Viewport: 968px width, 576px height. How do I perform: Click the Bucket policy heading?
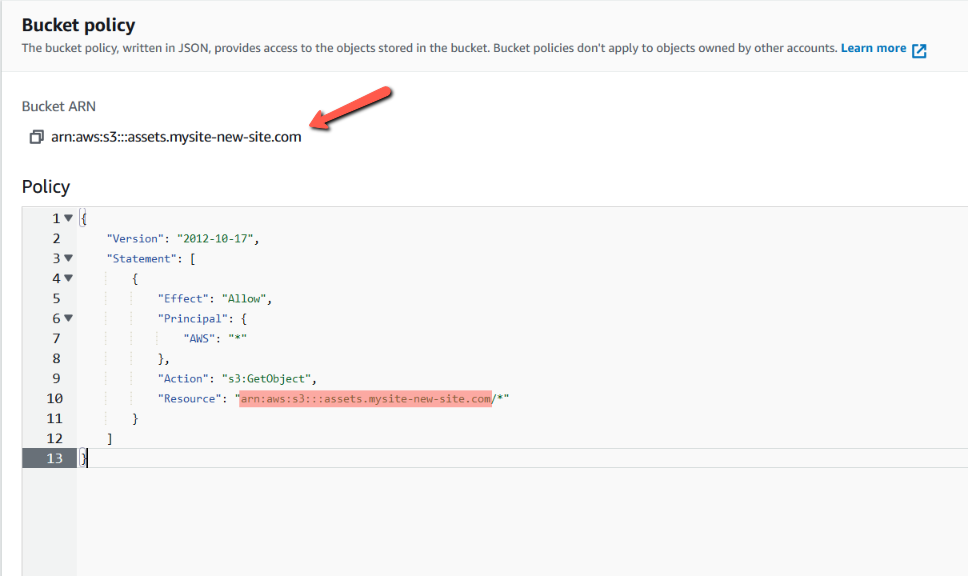click(x=78, y=25)
